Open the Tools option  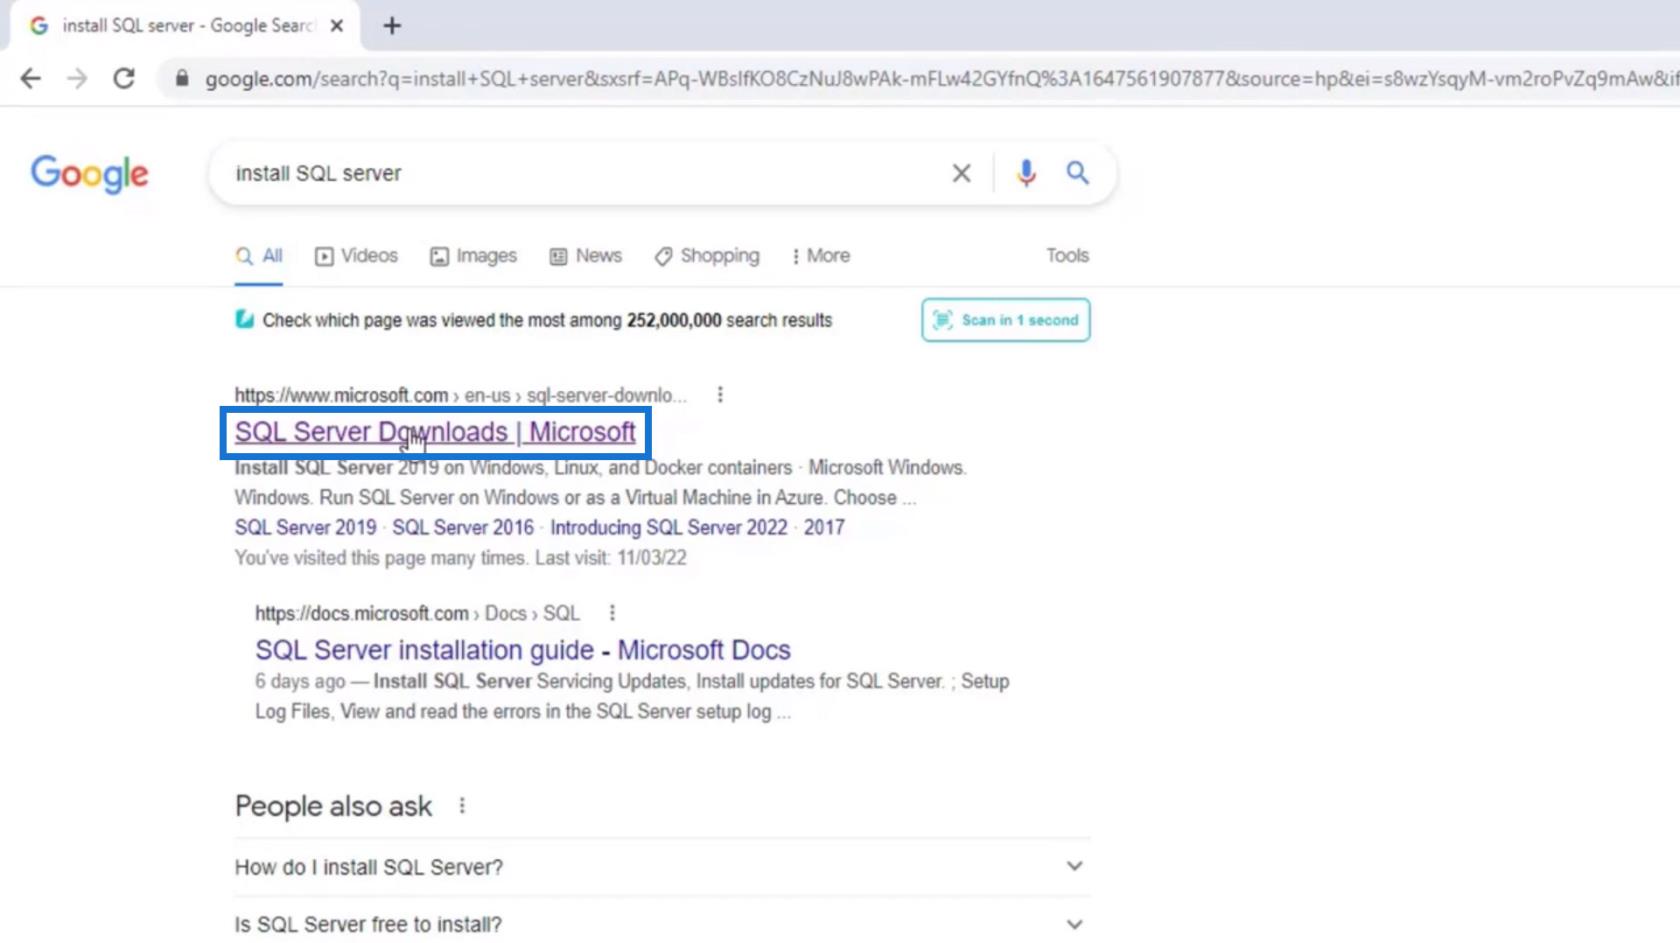click(1067, 256)
